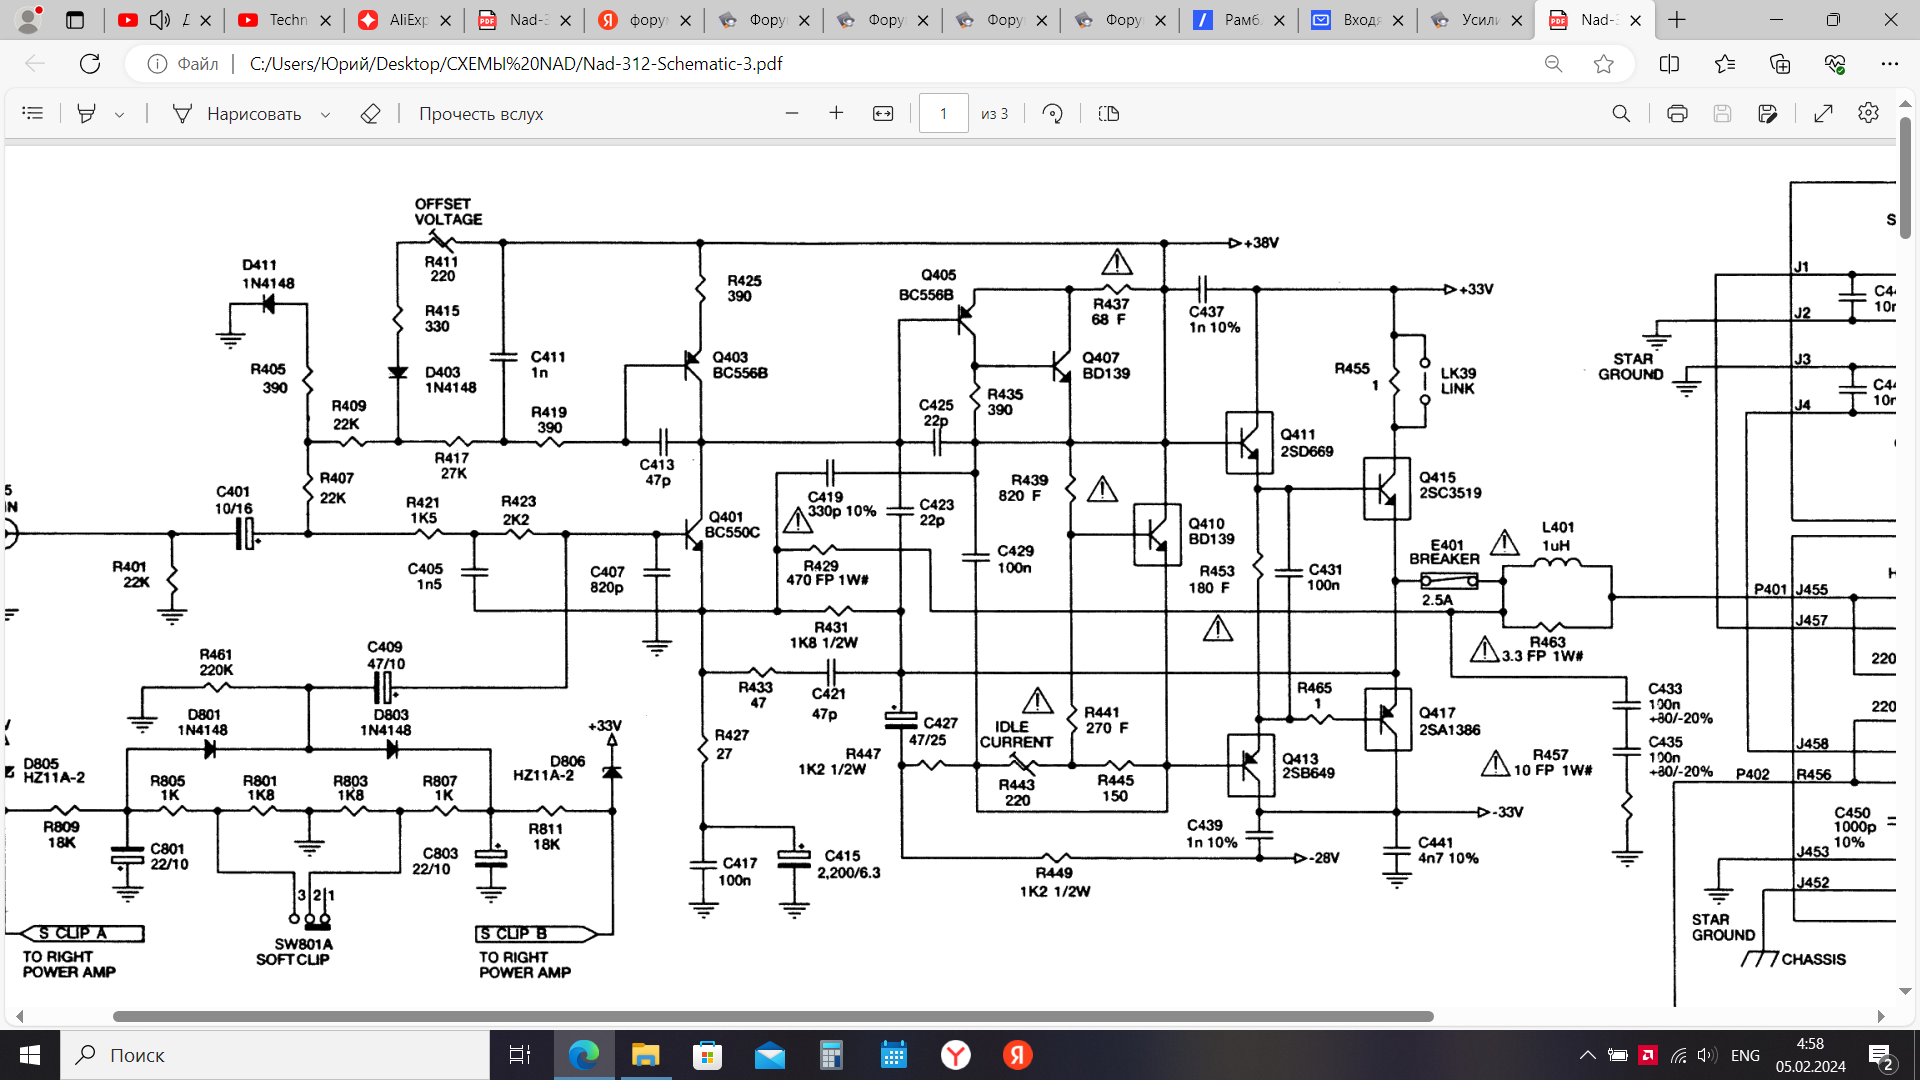Zoom out the PDF with minus
The height and width of the screenshot is (1080, 1920).
point(792,114)
